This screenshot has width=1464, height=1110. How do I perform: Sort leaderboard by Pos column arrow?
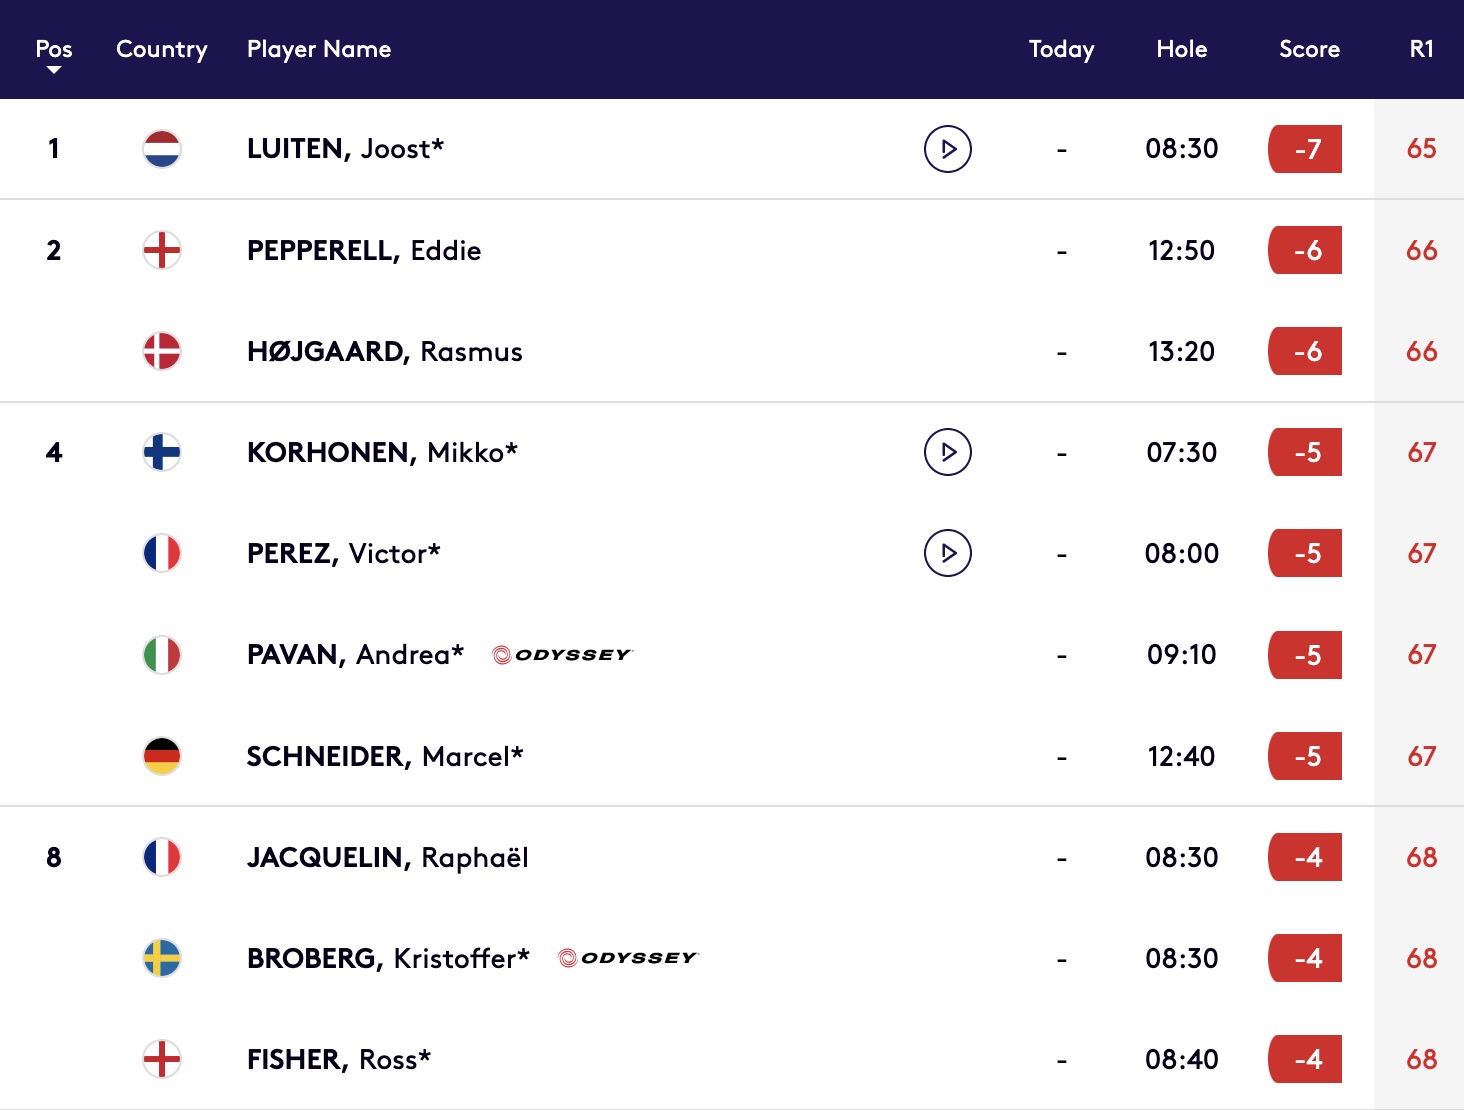point(54,70)
